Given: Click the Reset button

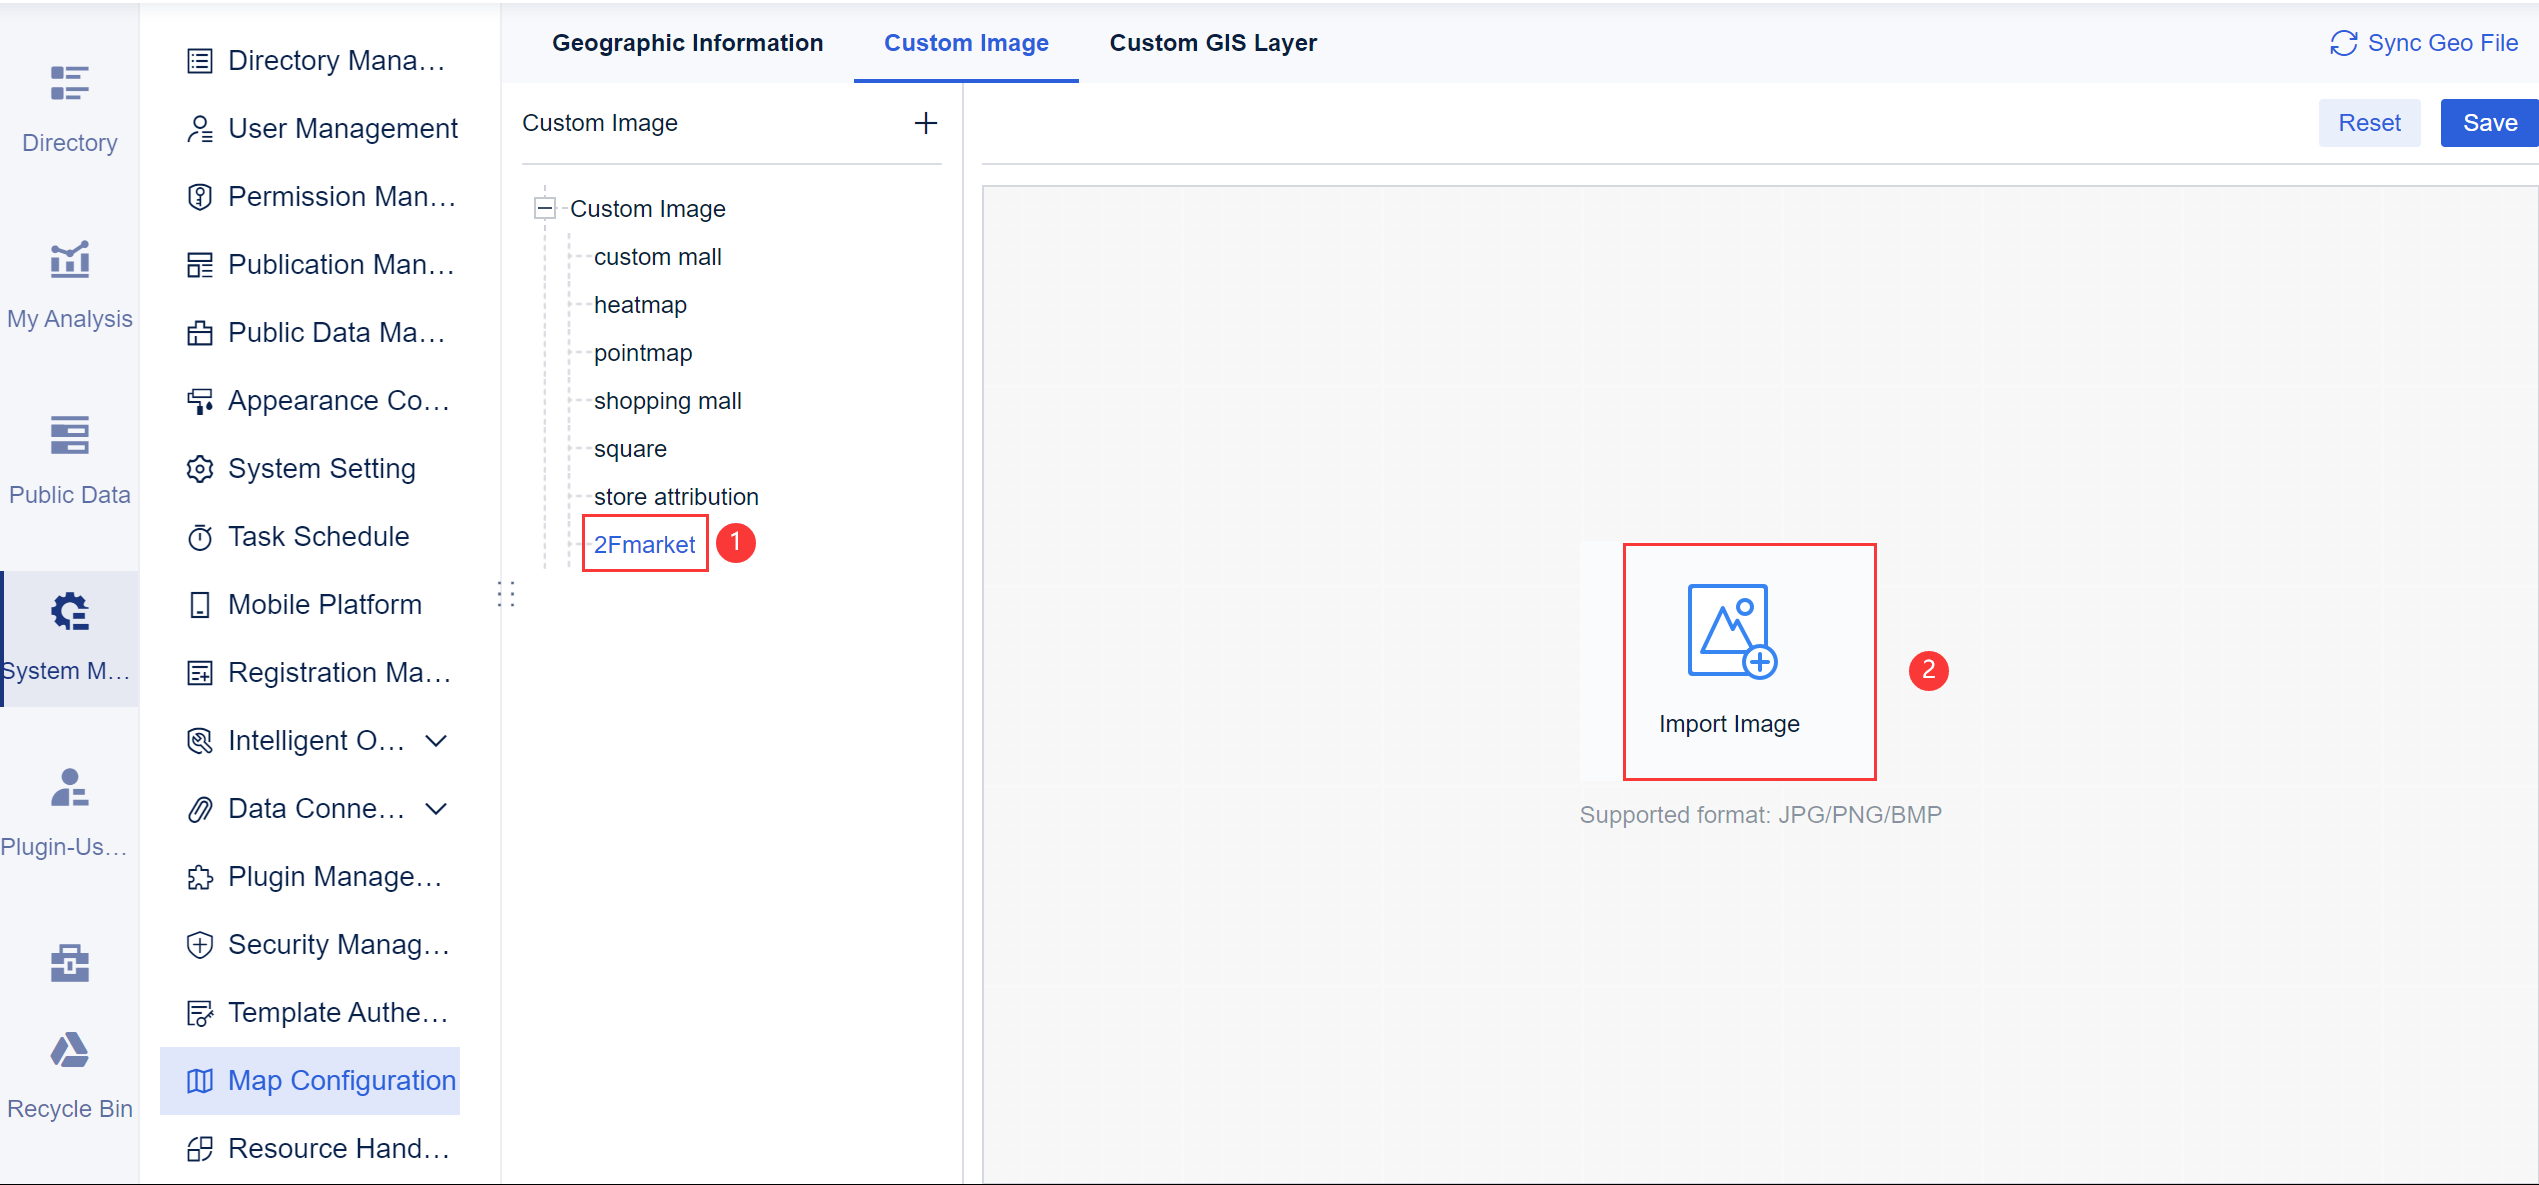Looking at the screenshot, I should pos(2370,122).
